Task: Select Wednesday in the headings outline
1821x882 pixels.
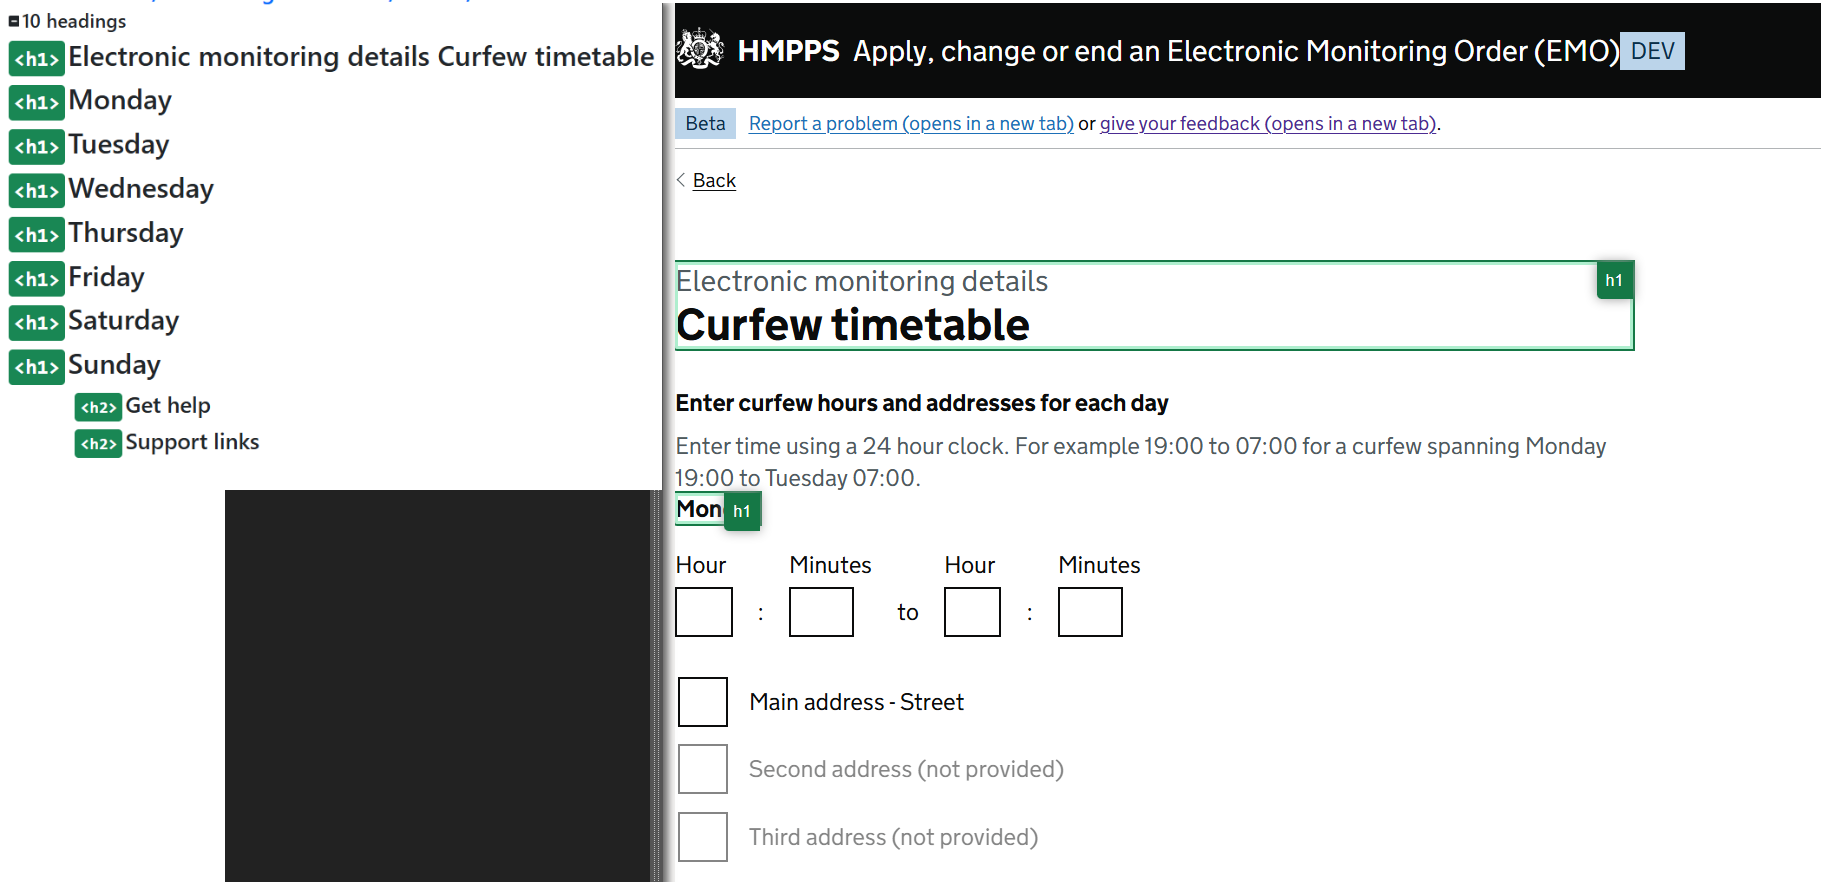Action: tap(141, 189)
